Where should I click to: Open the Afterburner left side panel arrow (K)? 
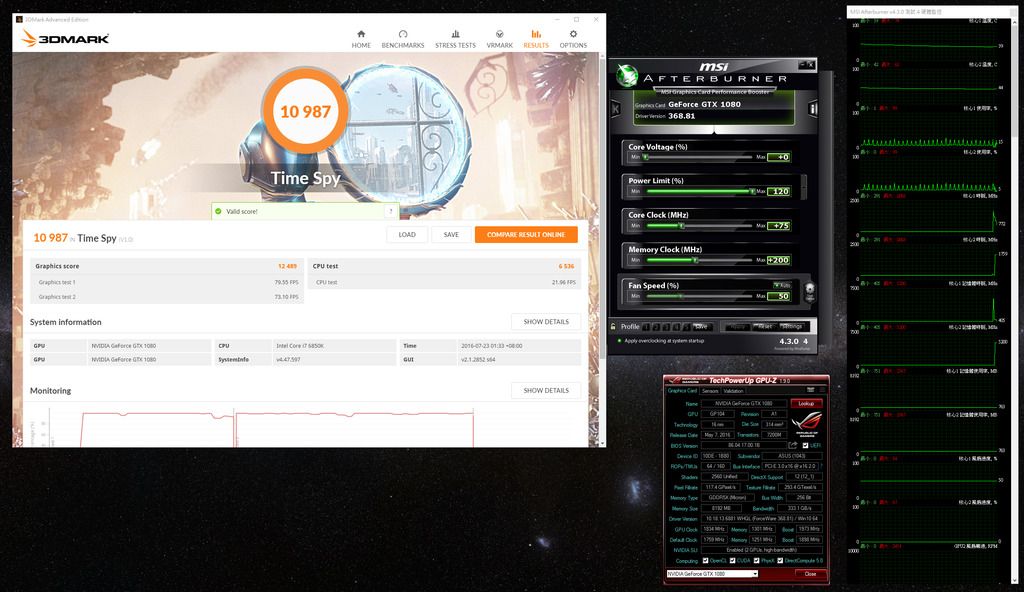click(615, 108)
